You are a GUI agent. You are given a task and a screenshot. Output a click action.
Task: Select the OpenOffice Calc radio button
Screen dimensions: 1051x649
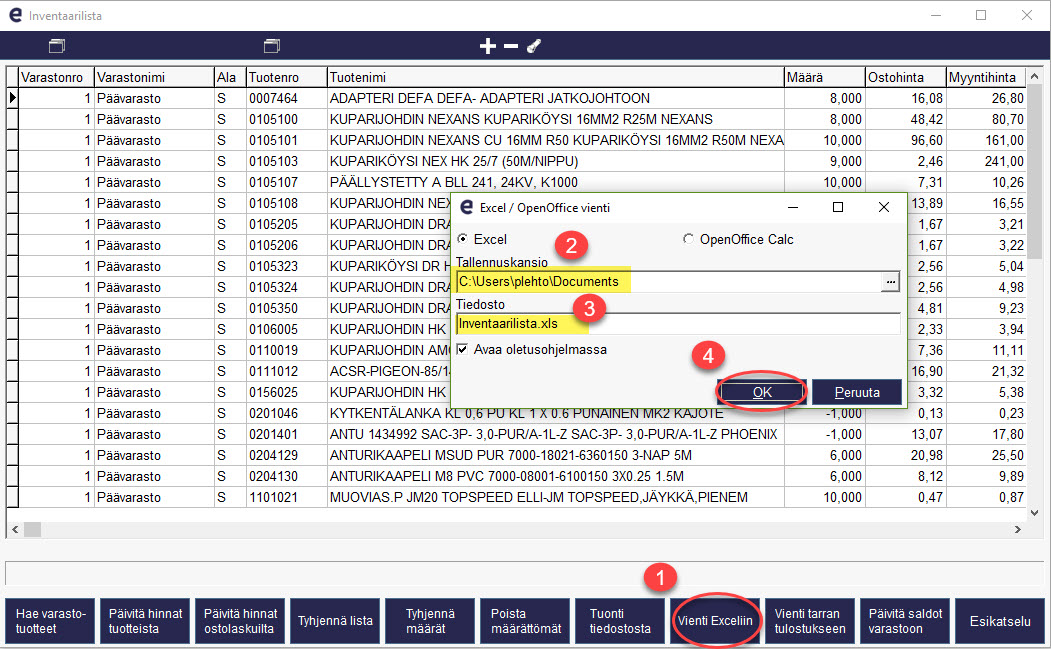click(x=688, y=239)
